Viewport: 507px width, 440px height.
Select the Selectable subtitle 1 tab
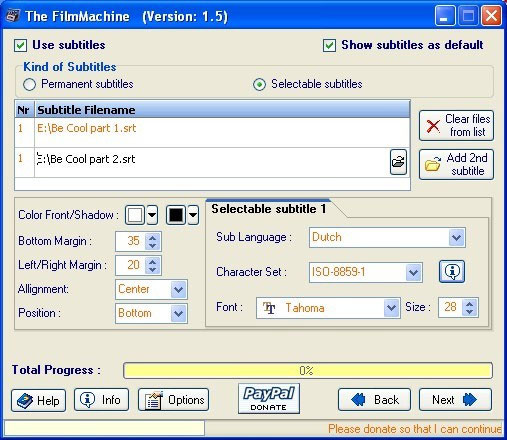click(269, 209)
